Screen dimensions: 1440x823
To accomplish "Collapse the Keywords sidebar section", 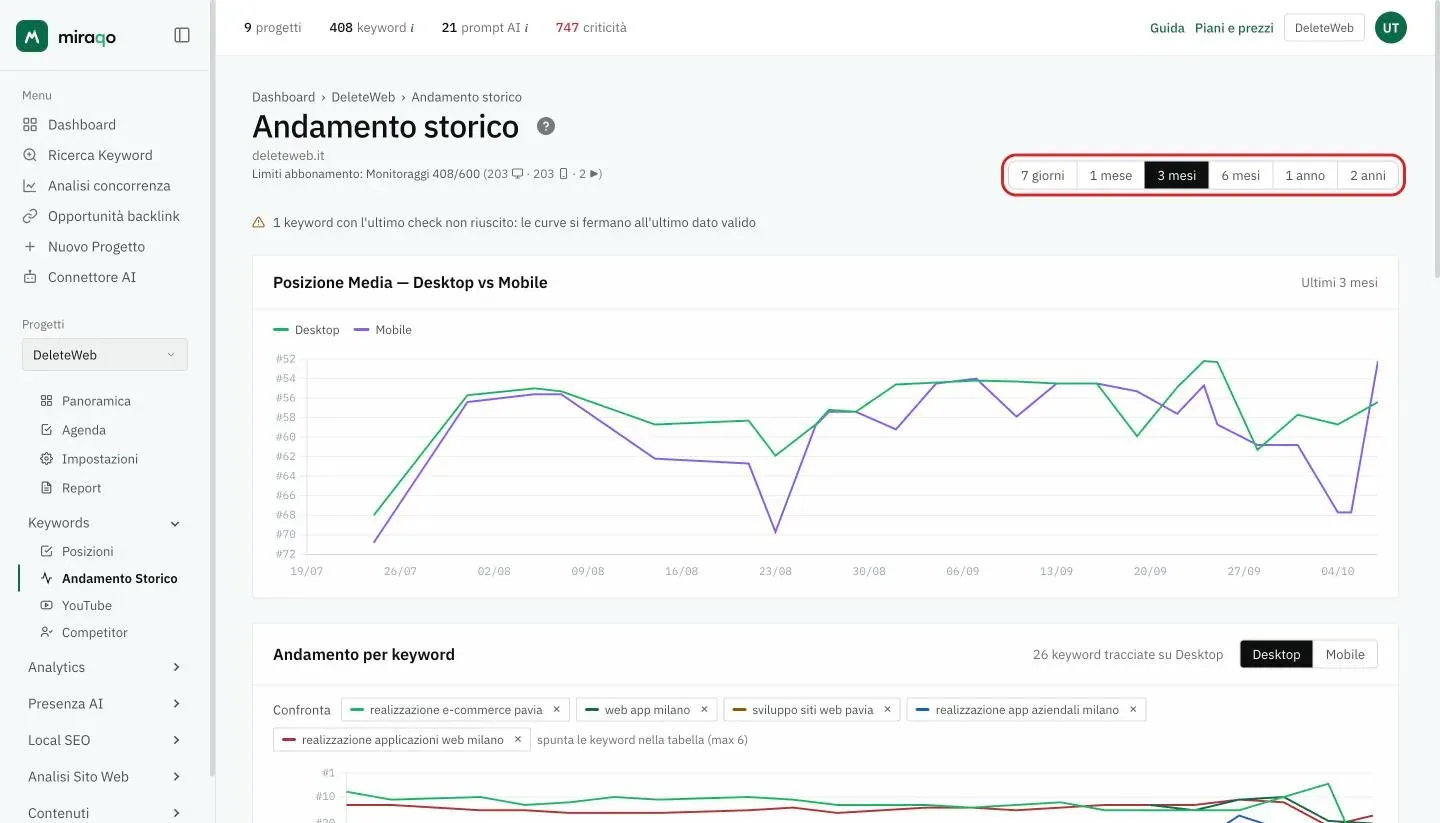I will 176,523.
